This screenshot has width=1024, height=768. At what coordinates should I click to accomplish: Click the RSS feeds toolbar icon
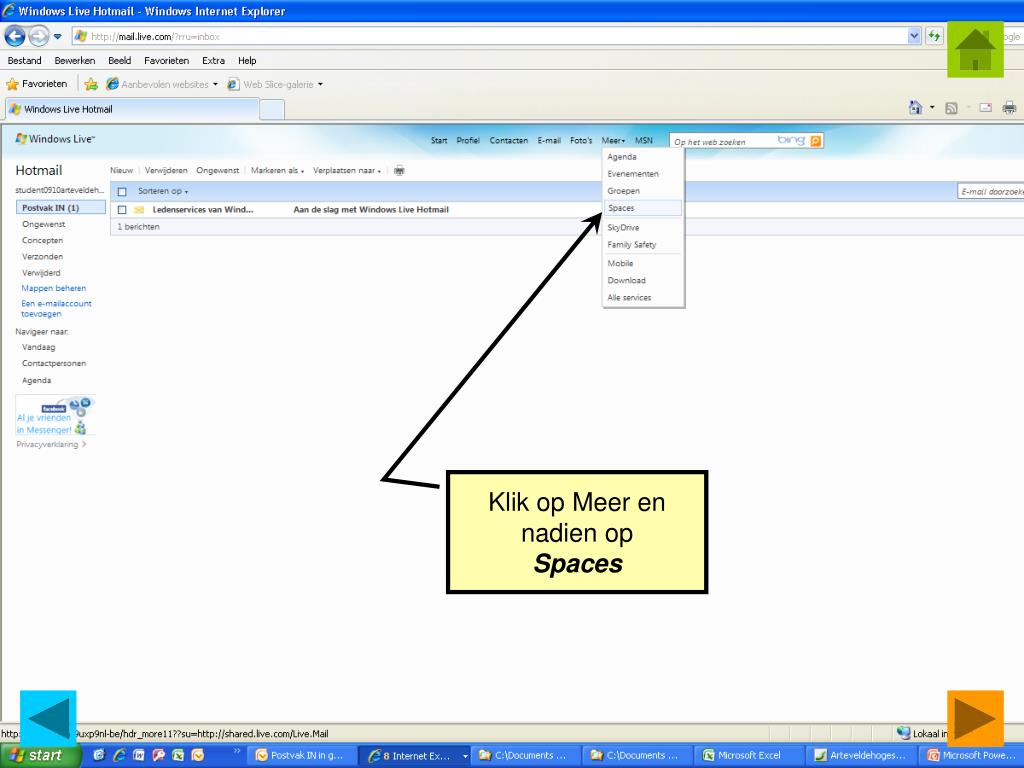(x=952, y=108)
